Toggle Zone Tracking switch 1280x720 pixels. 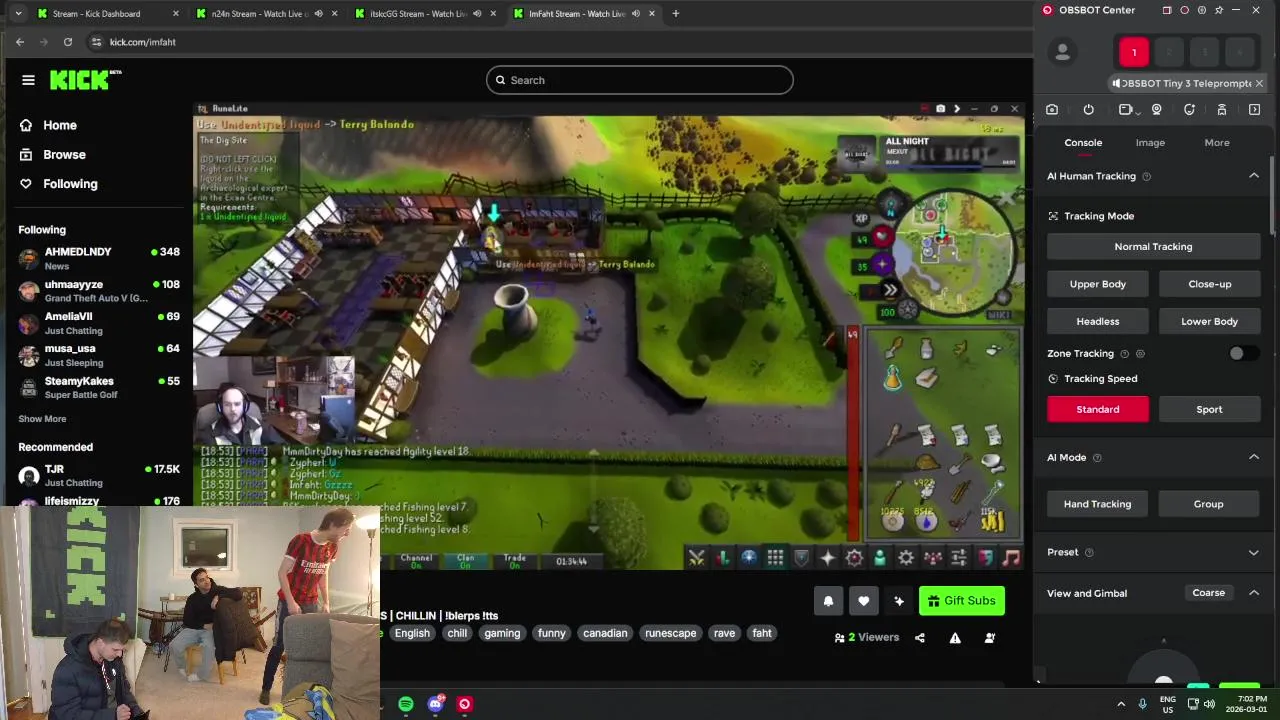click(x=1242, y=353)
